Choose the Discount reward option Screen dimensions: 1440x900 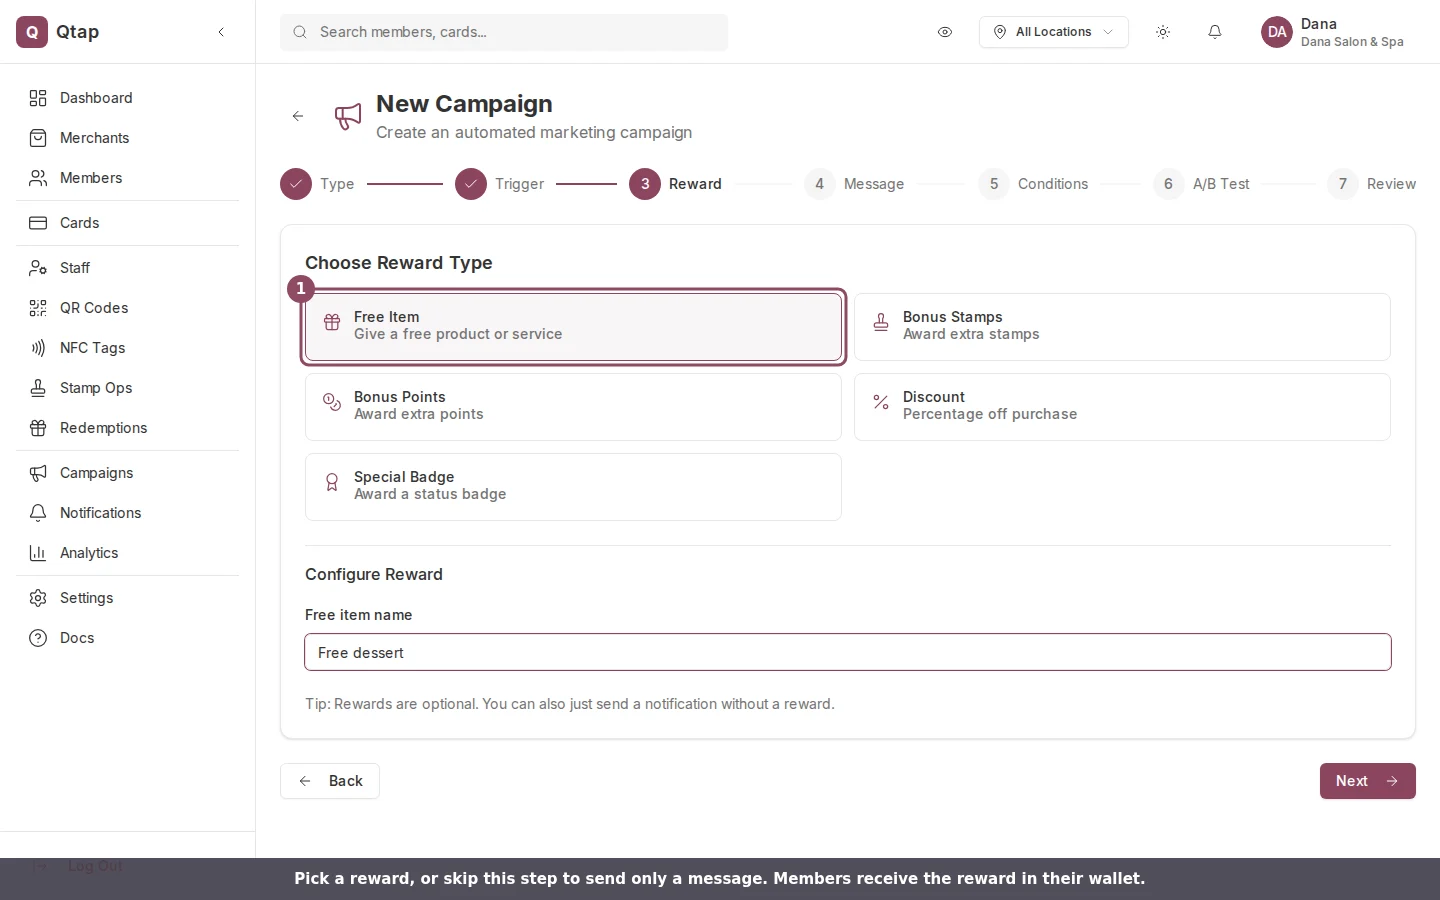pyautogui.click(x=1122, y=407)
